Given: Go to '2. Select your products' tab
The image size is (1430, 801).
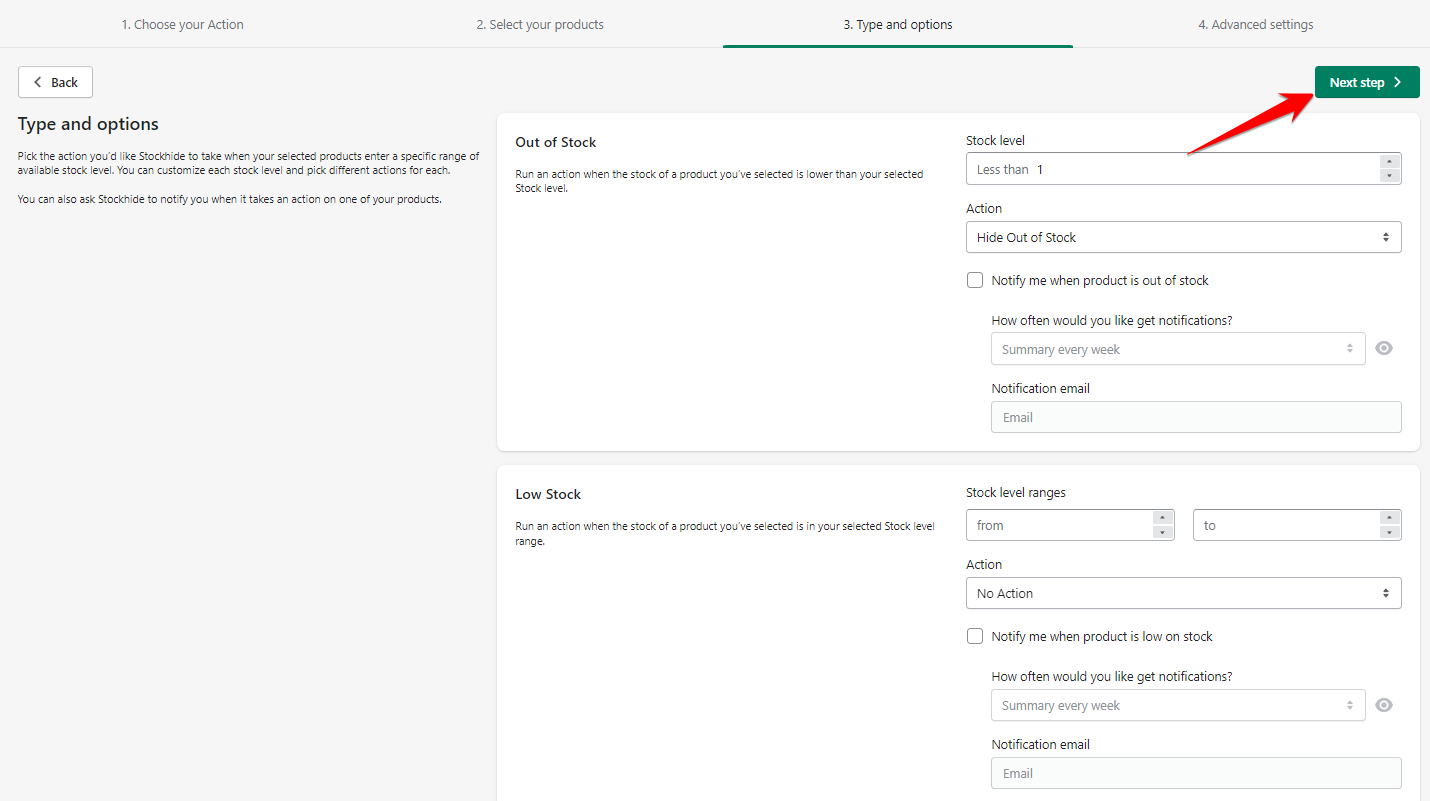Looking at the screenshot, I should [x=540, y=24].
